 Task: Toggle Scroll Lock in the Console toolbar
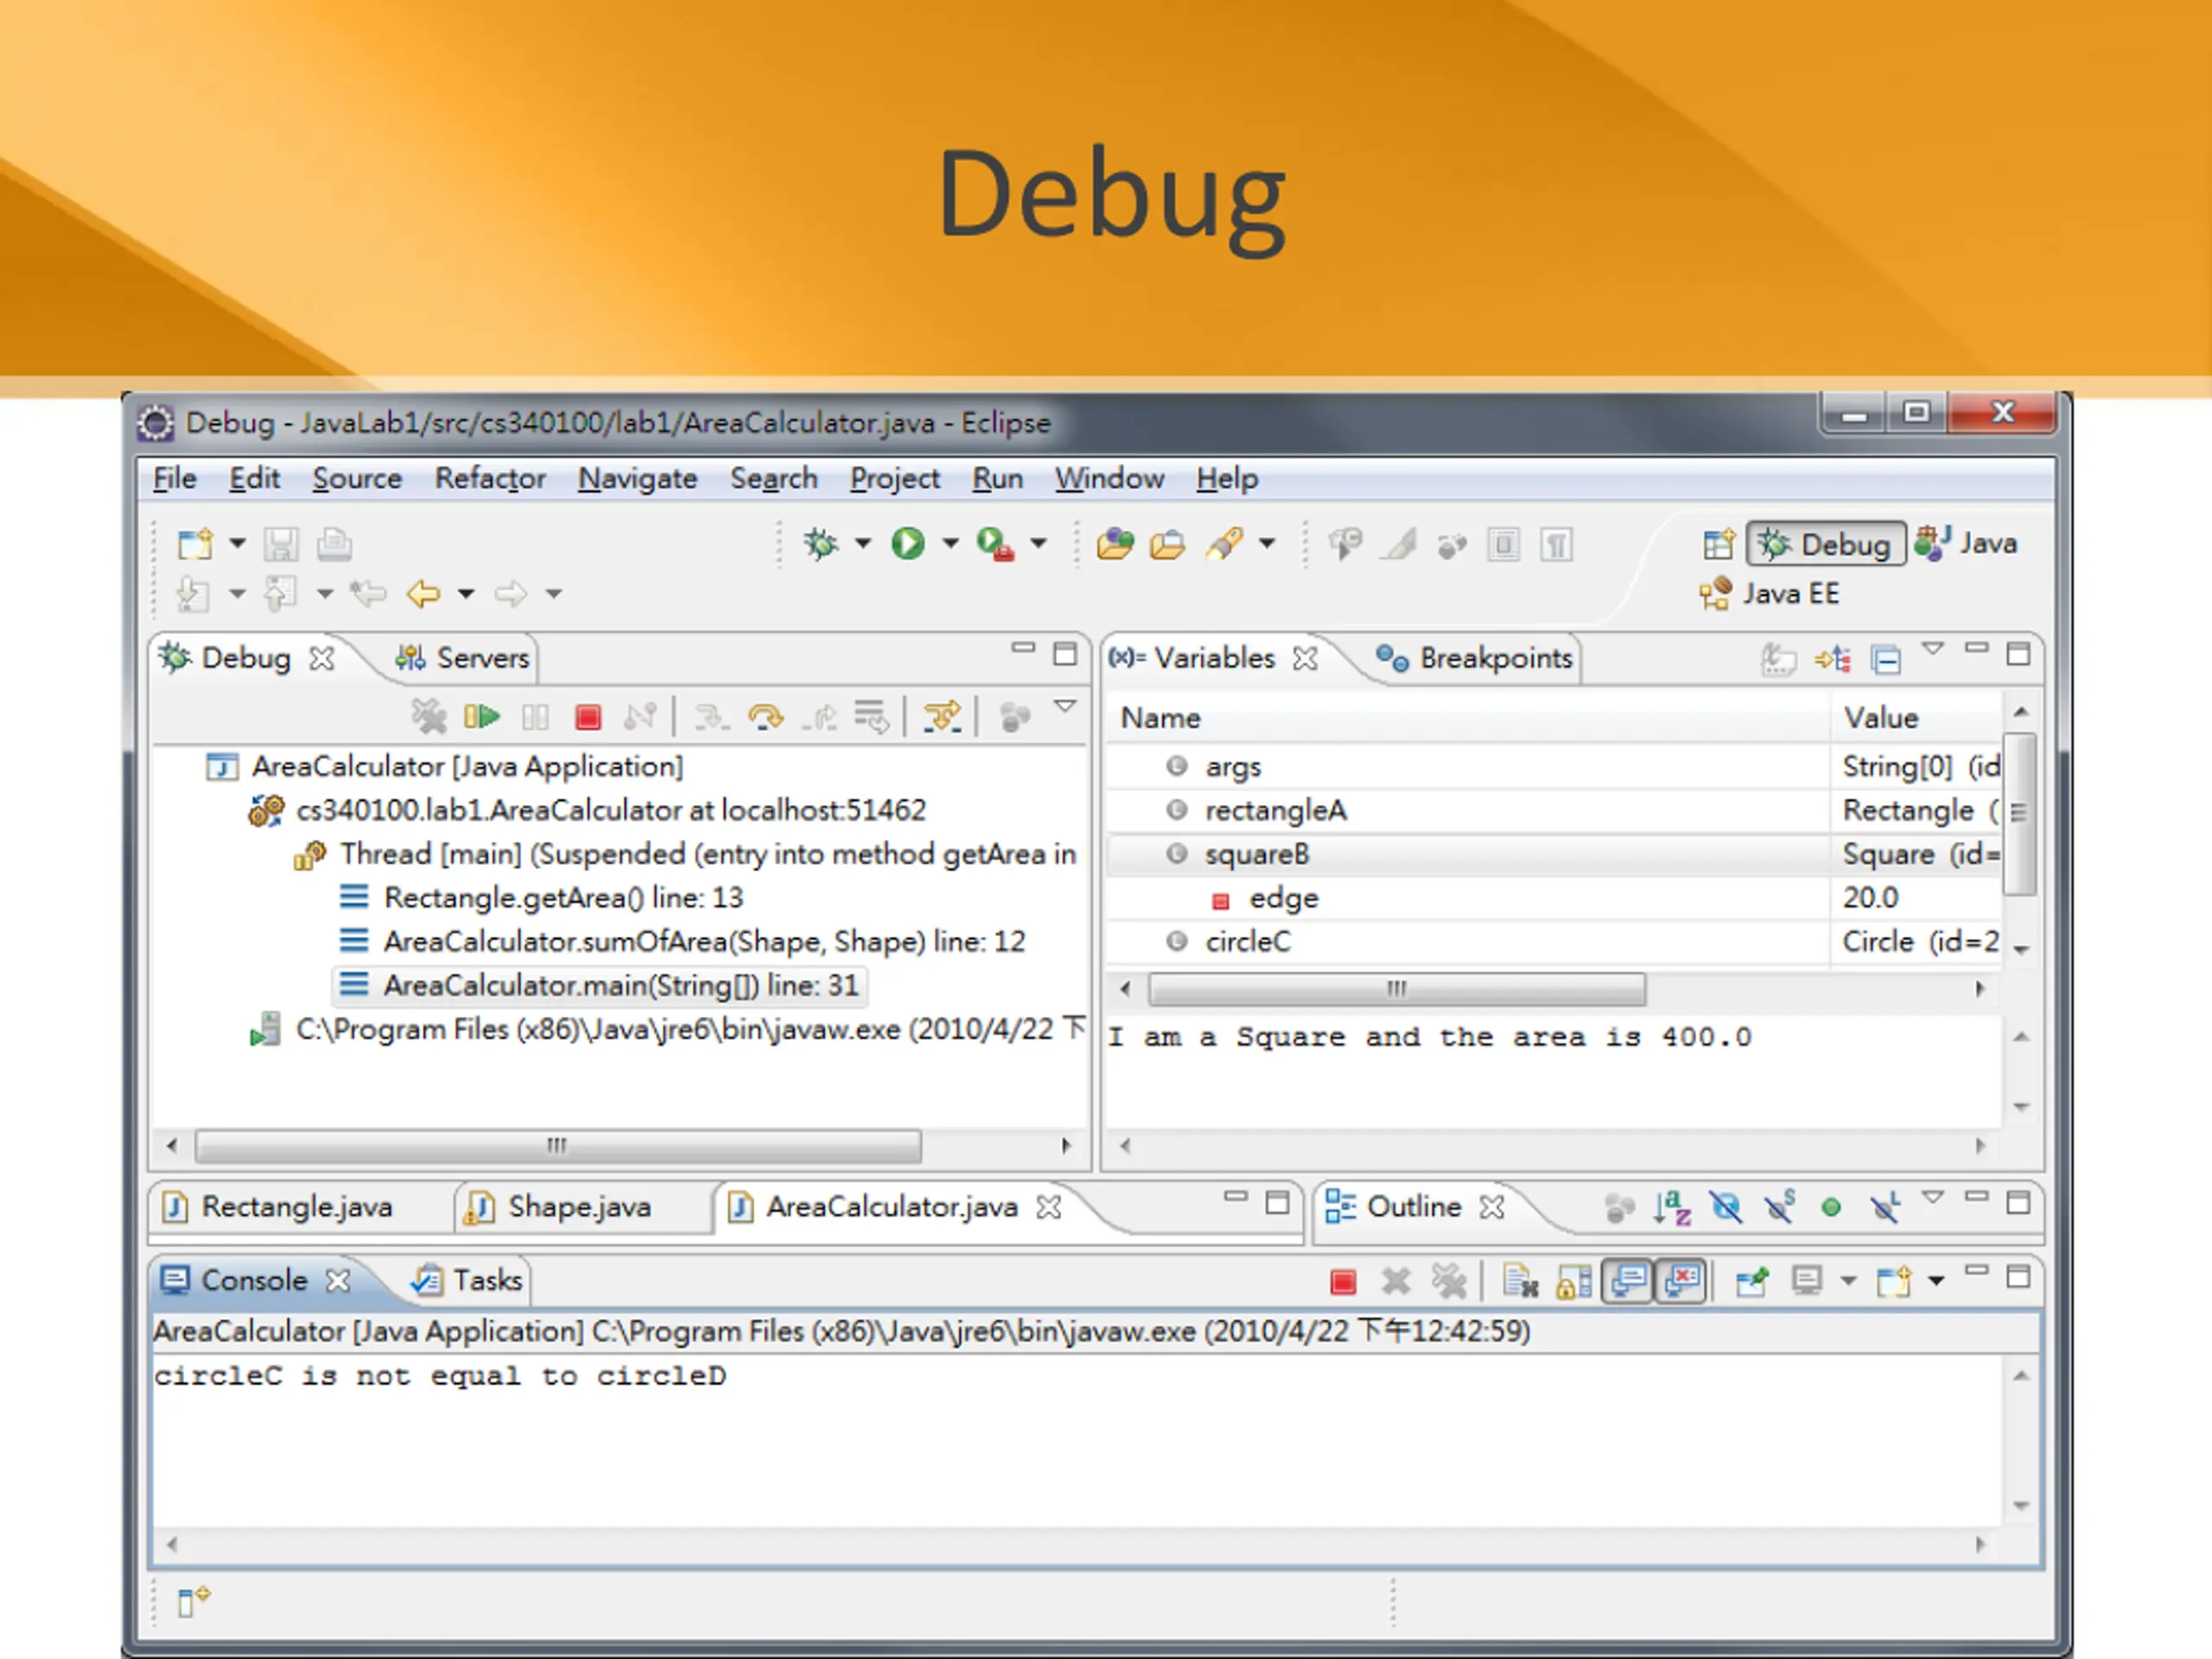tap(1574, 1281)
